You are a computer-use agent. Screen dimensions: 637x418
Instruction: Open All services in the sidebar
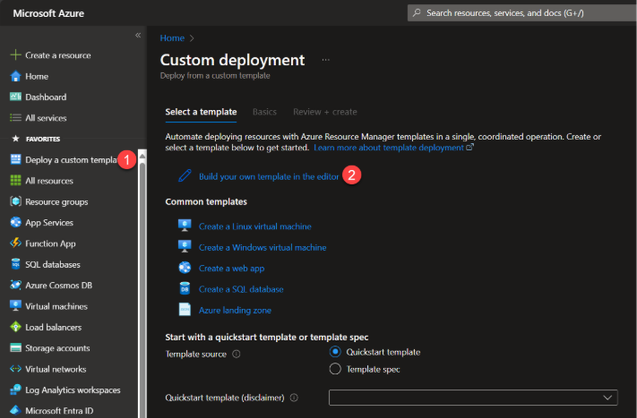point(46,118)
